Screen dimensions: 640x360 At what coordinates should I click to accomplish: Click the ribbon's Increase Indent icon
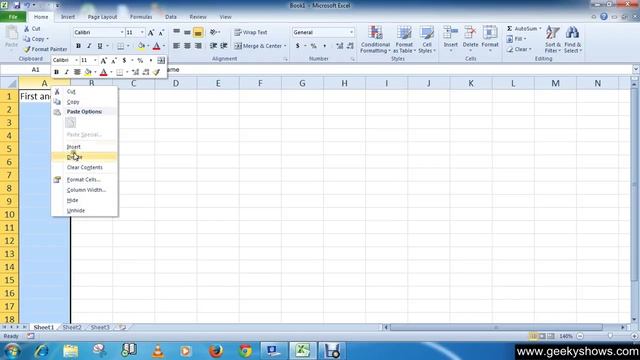[224, 46]
